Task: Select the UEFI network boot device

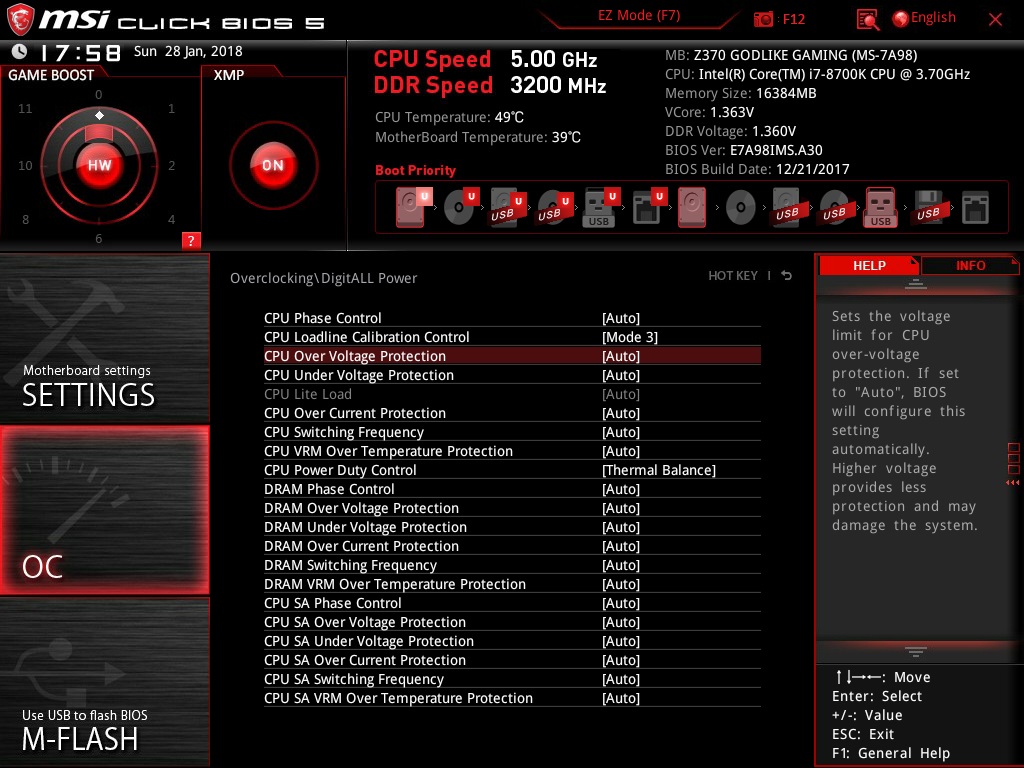Action: 648,208
